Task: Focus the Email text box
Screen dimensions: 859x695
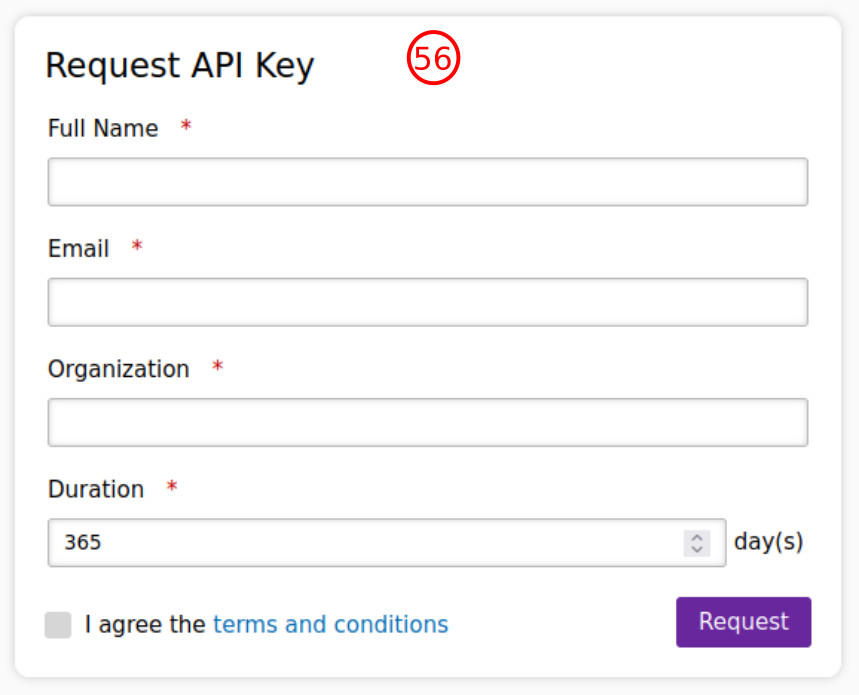Action: click(x=427, y=302)
